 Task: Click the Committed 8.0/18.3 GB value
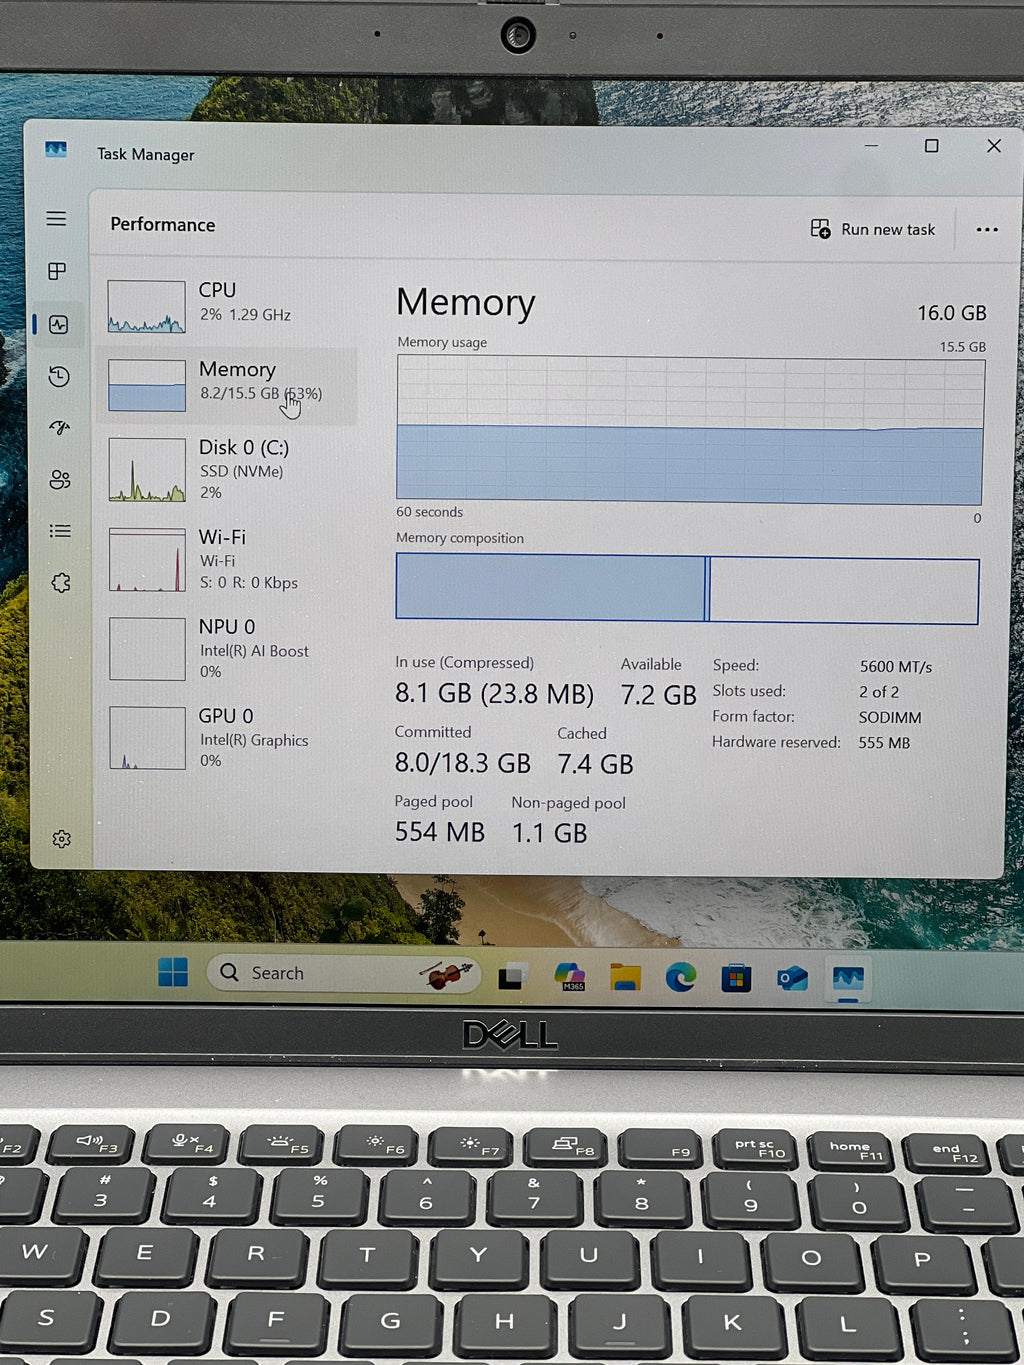point(462,764)
